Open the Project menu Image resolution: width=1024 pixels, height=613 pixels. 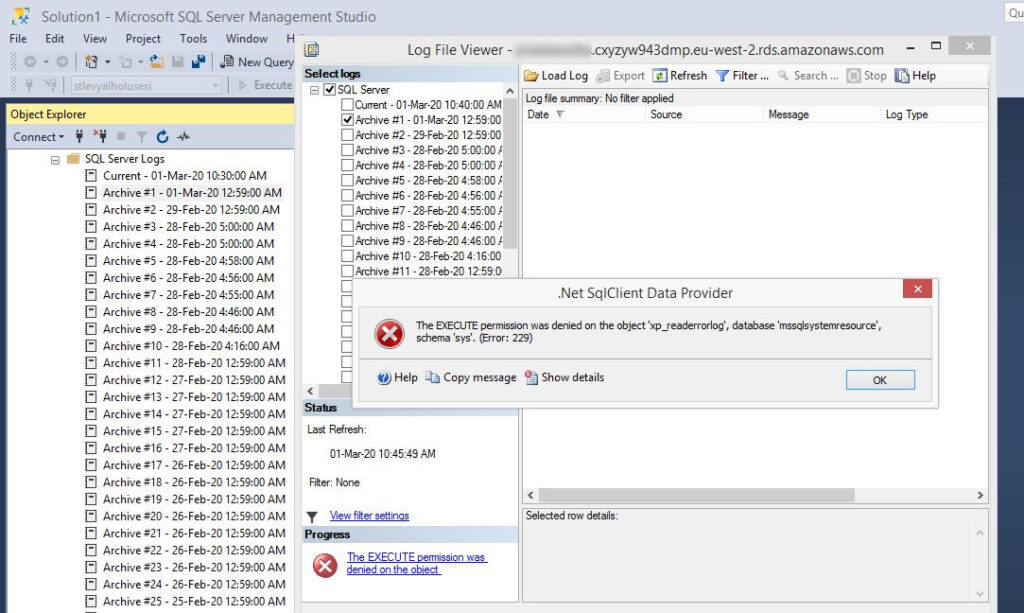coord(143,39)
